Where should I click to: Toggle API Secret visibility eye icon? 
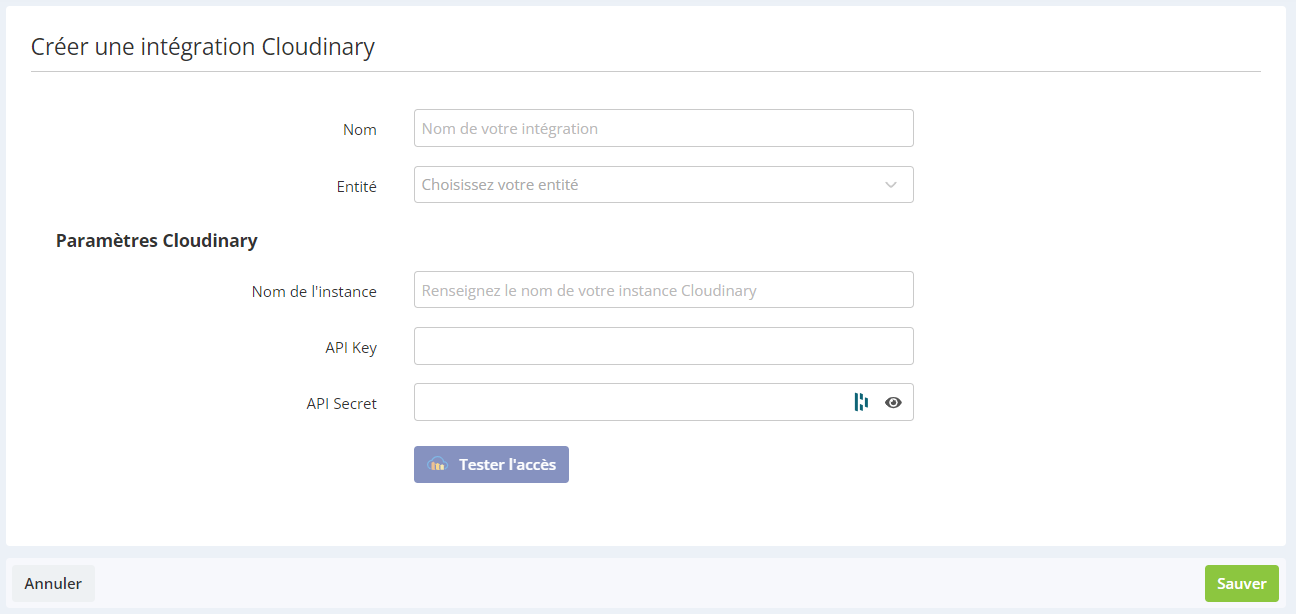coord(893,402)
